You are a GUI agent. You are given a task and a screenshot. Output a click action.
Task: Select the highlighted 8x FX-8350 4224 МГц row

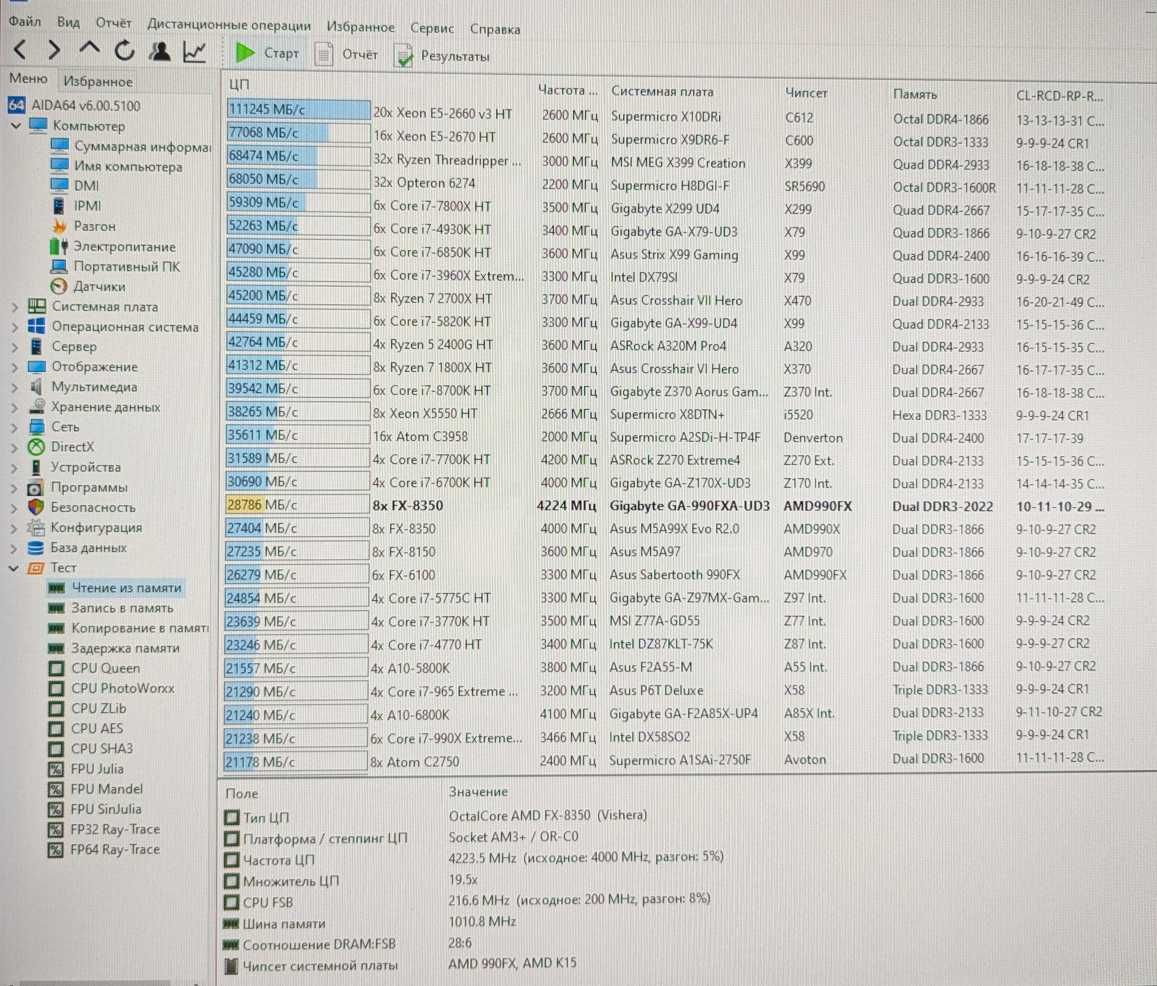pos(666,506)
